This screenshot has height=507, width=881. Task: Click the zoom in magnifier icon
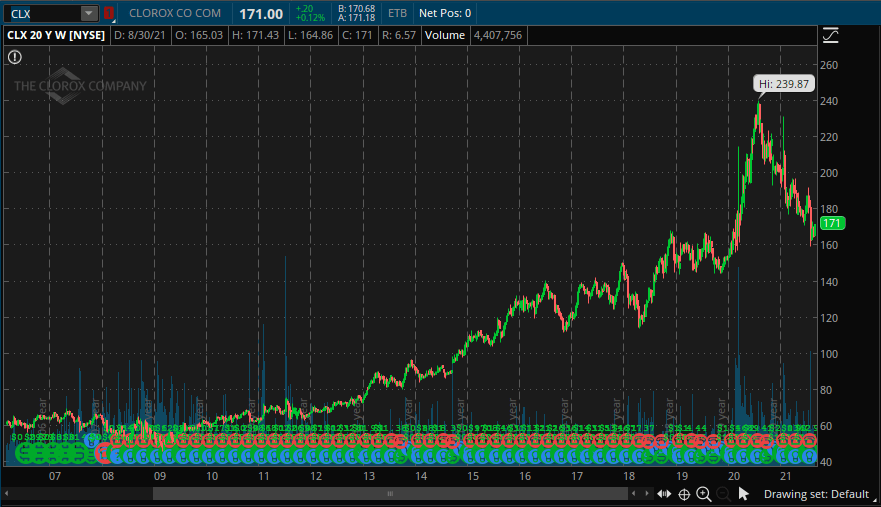[703, 494]
